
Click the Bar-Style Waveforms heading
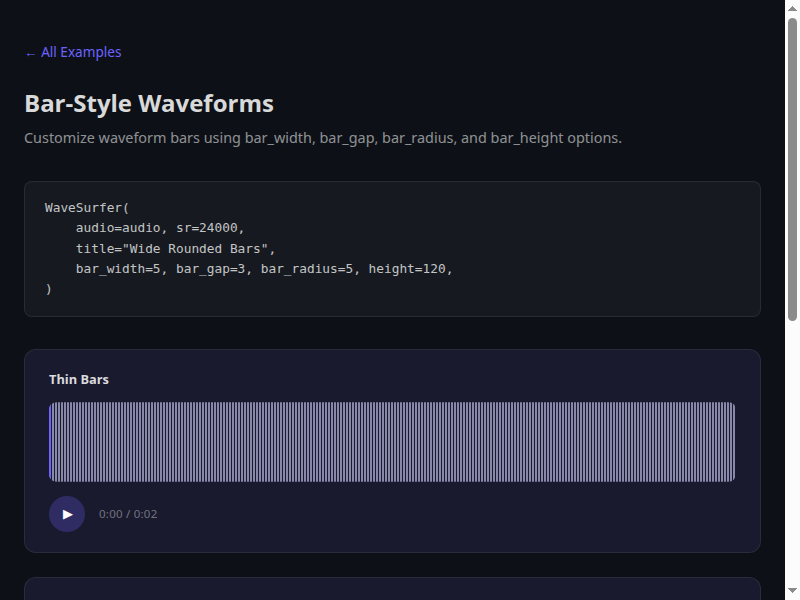click(149, 104)
